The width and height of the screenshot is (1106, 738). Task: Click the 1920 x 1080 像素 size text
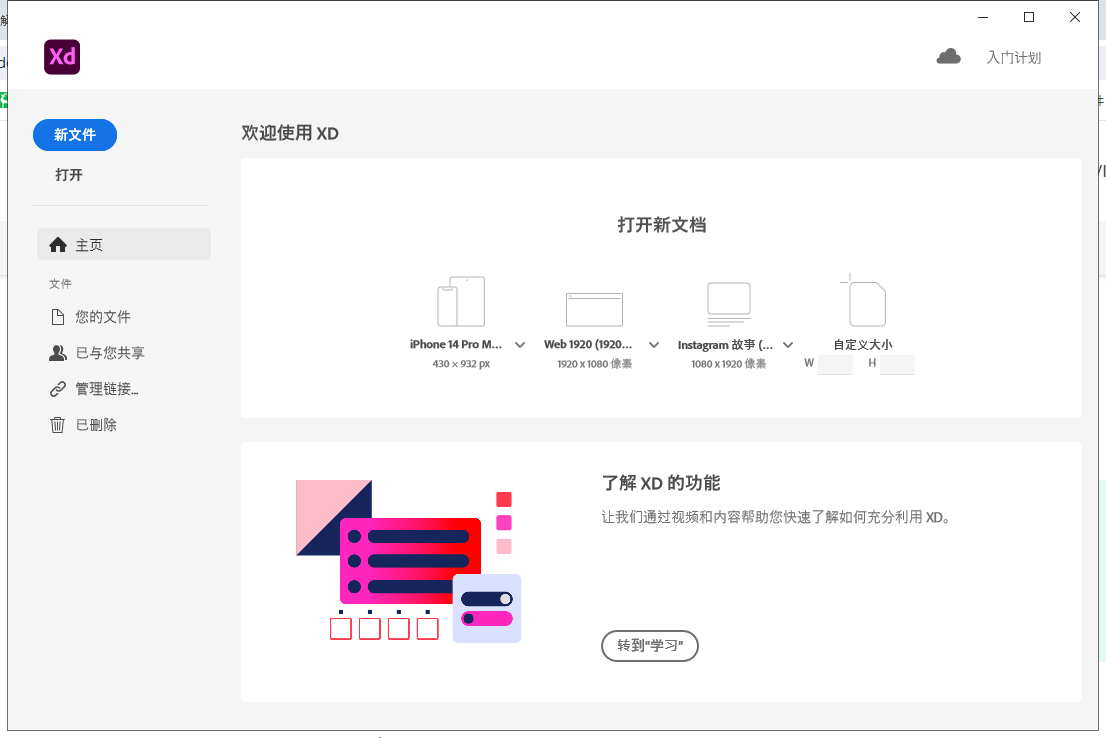(x=595, y=364)
